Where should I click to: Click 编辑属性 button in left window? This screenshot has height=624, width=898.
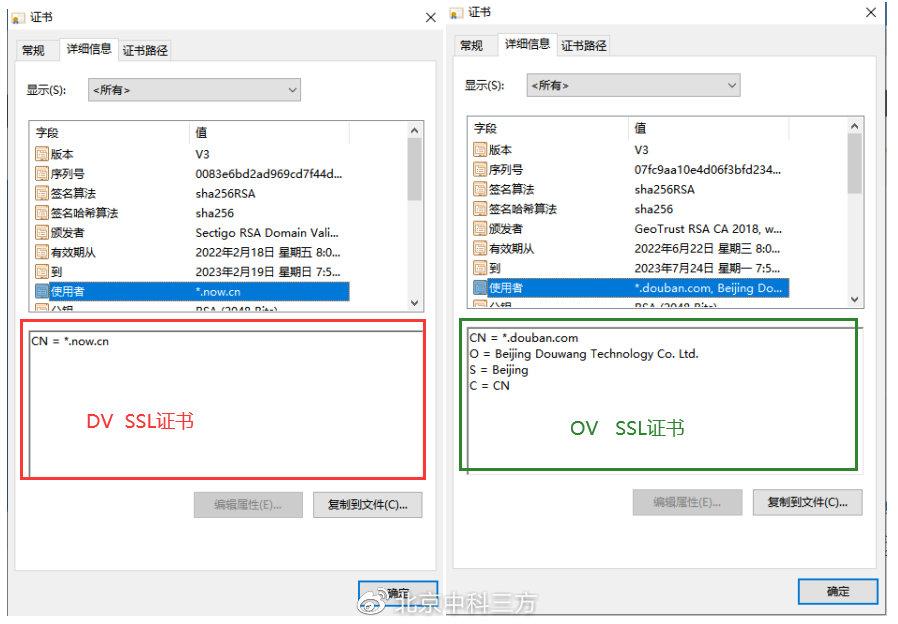tap(248, 505)
